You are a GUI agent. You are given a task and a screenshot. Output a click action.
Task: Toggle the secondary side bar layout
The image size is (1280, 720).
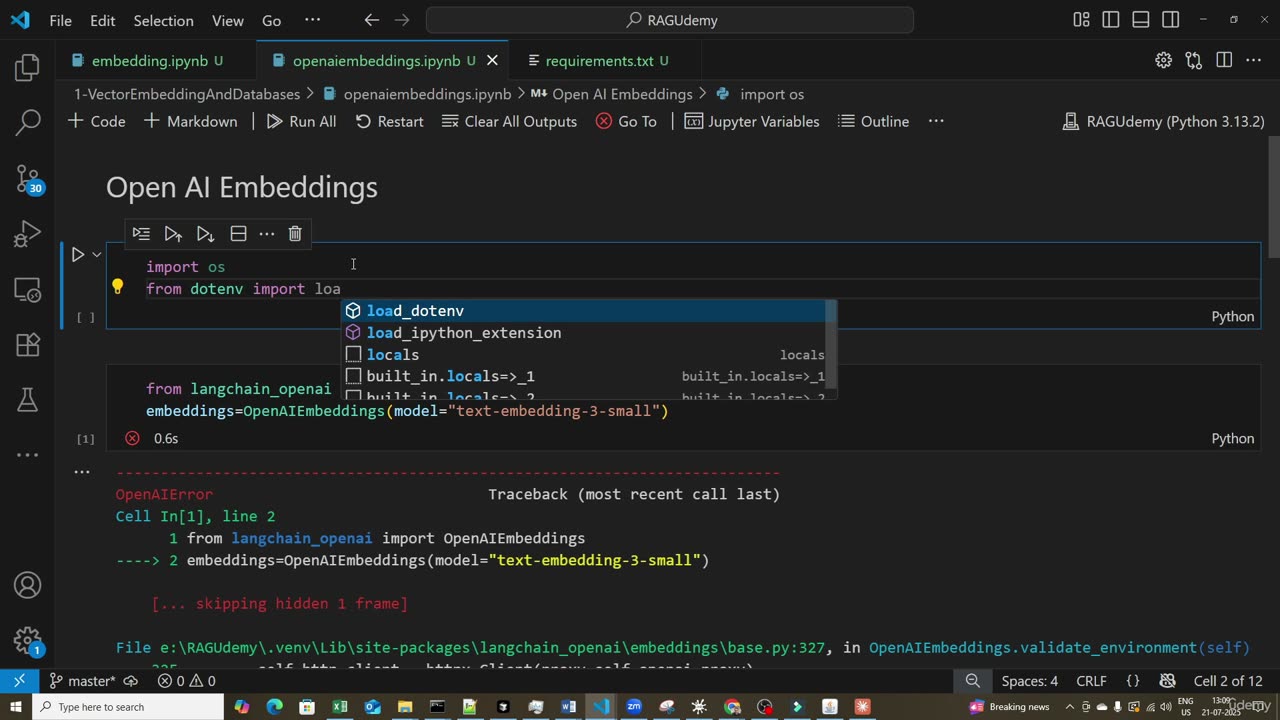(x=1171, y=20)
